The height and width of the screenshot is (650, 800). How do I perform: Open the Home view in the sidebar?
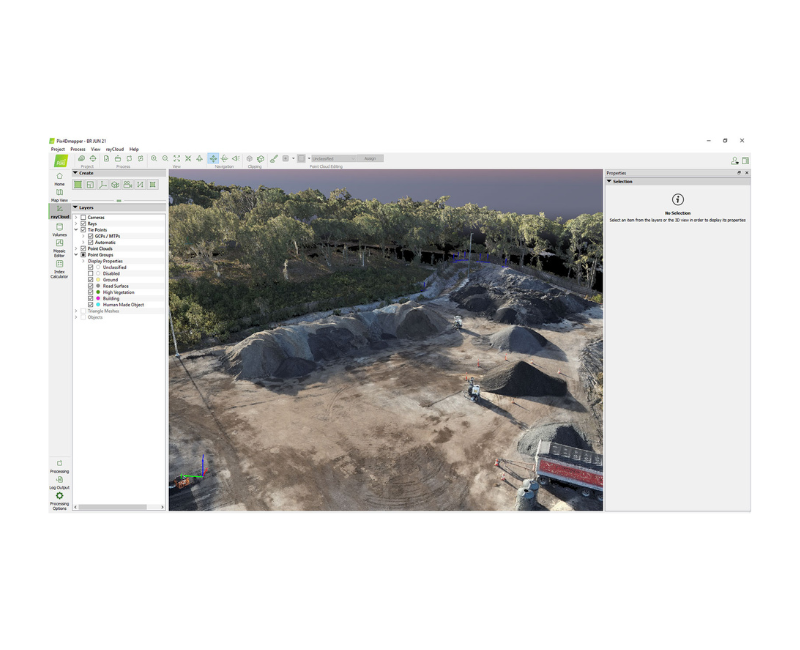click(x=59, y=179)
